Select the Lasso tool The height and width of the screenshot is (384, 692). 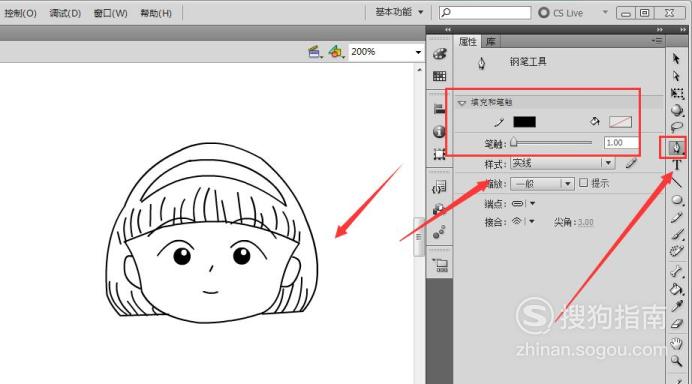[x=677, y=128]
